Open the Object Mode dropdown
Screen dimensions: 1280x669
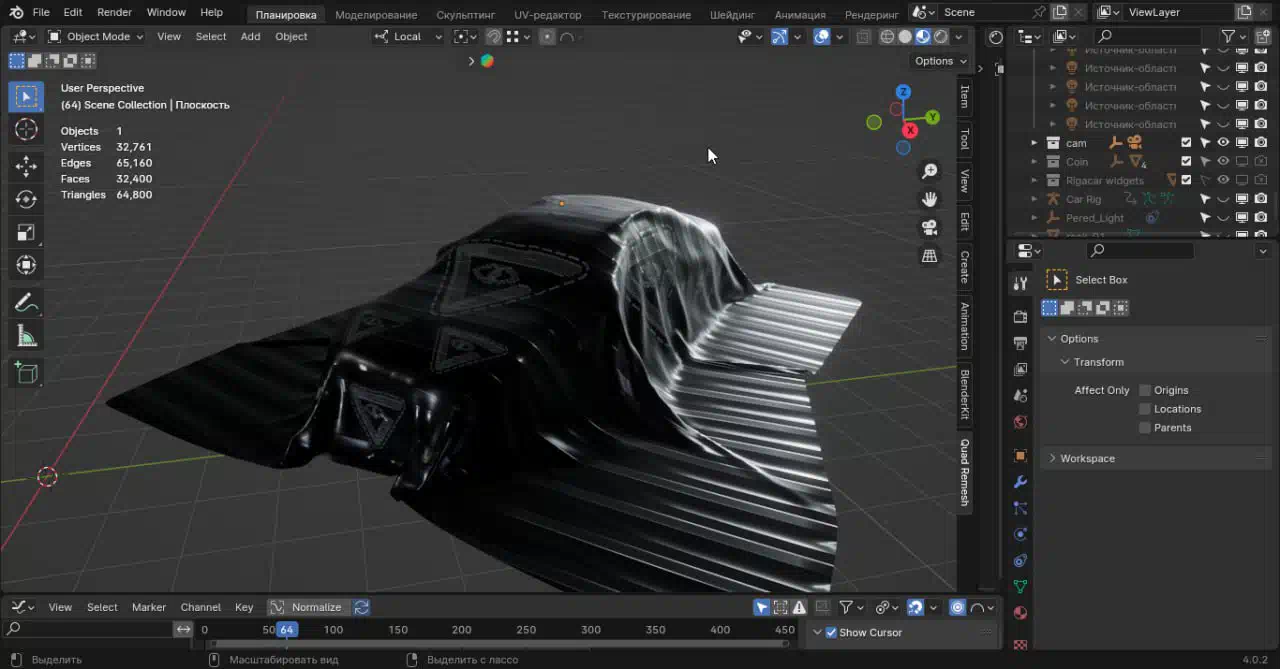point(96,36)
